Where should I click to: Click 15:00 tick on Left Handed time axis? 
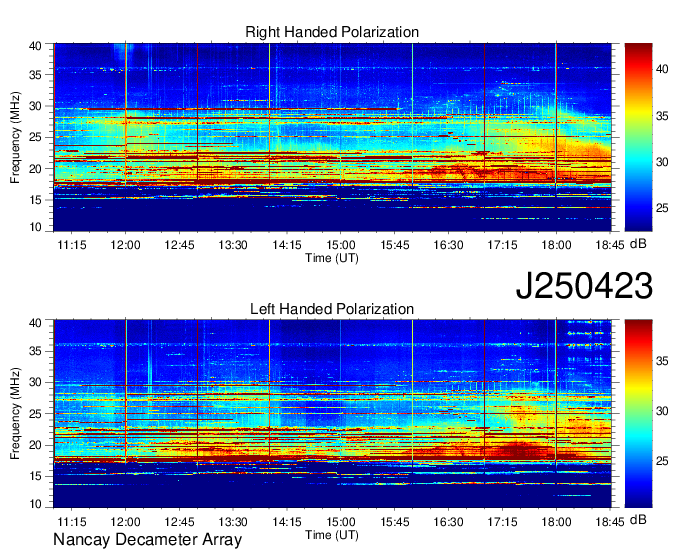pyautogui.click(x=340, y=522)
